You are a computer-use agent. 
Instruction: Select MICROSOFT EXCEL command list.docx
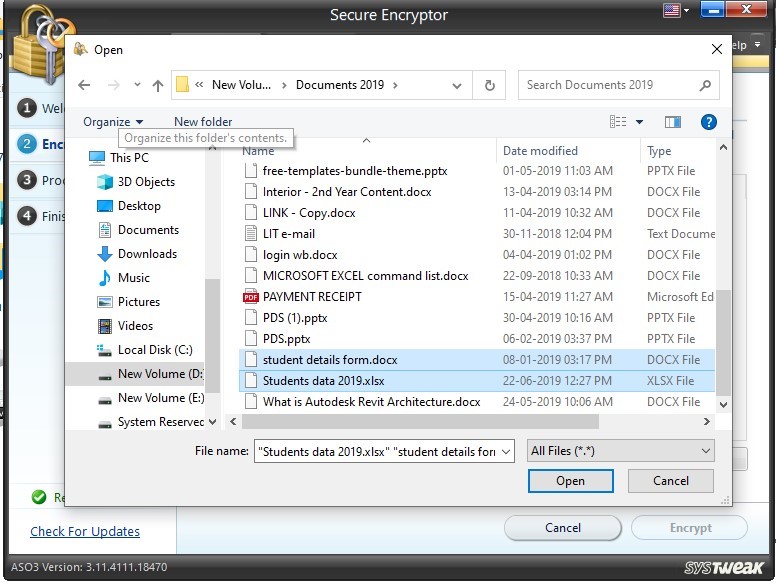click(x=477, y=276)
